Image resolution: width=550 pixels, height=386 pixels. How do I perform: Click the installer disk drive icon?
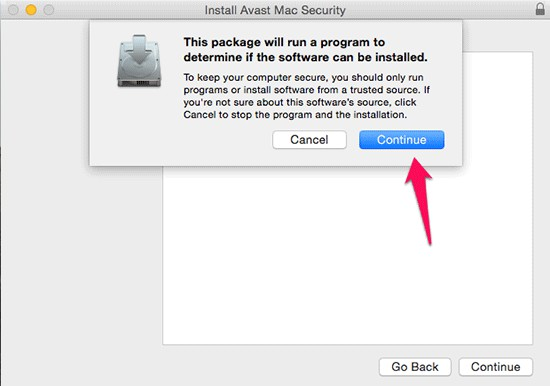[139, 61]
